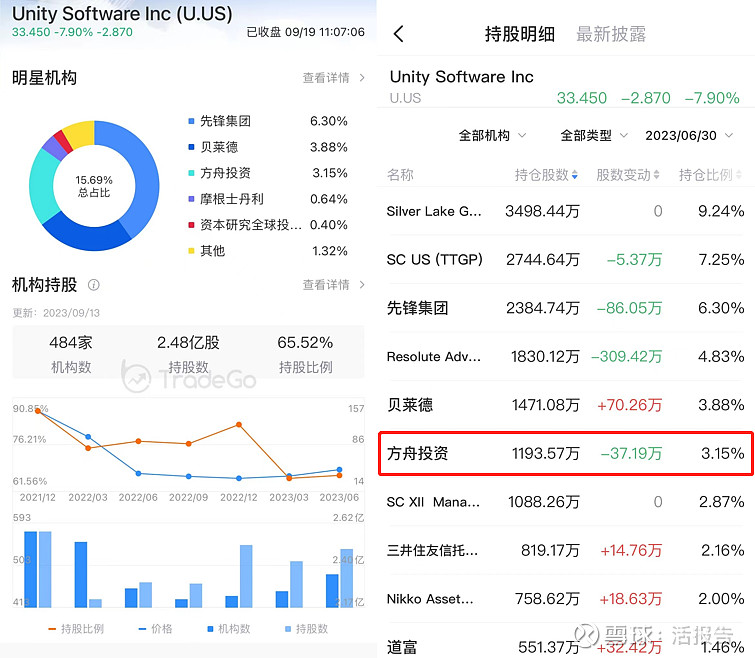The height and width of the screenshot is (658, 755).
Task: Tap the +70.26万 share change value
Action: 629,405
